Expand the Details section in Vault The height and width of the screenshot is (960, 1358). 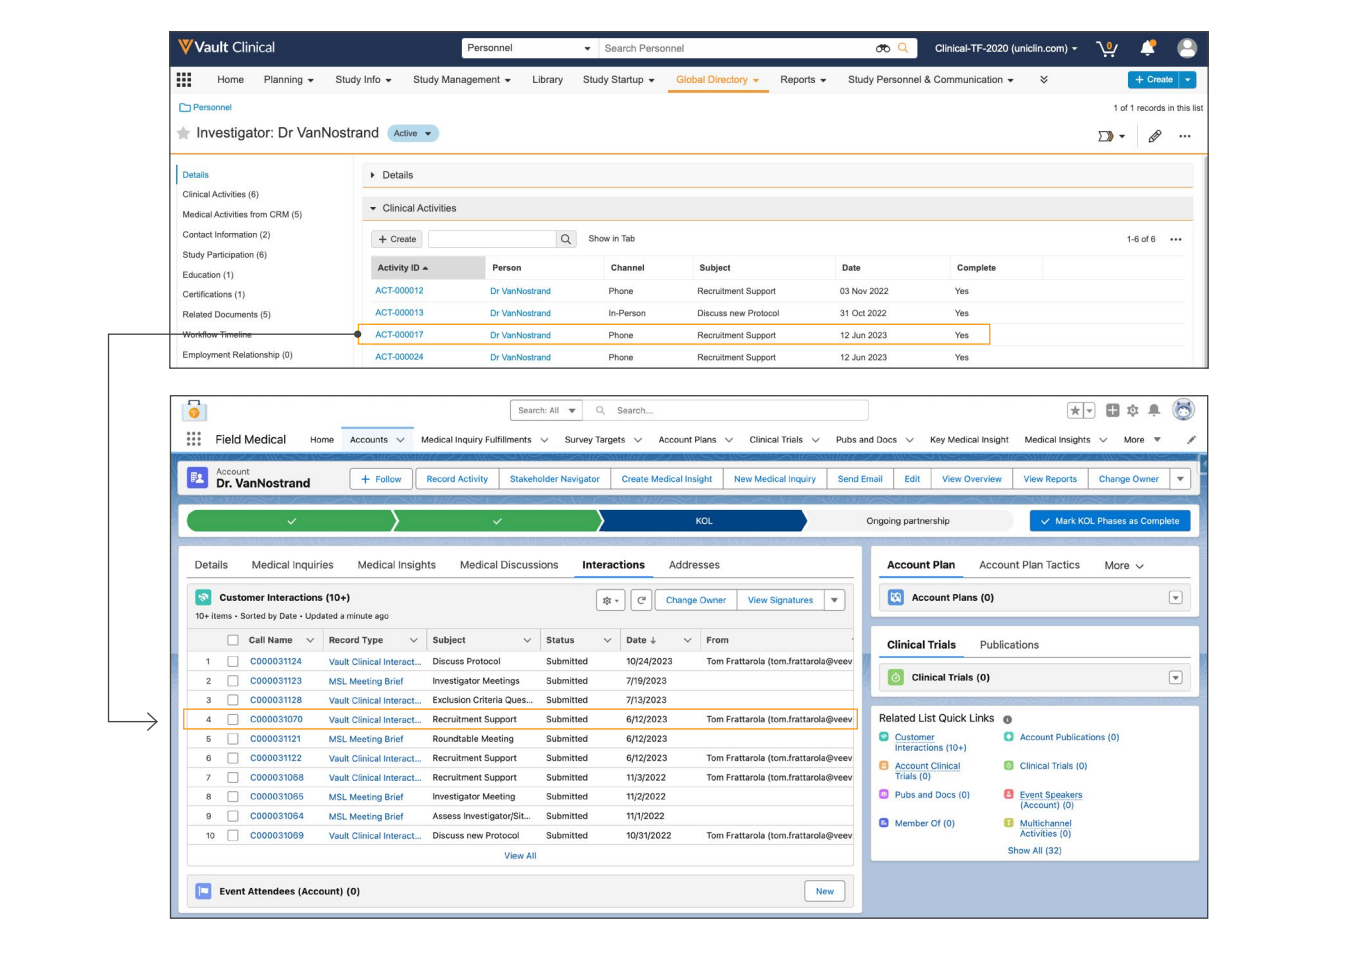373,175
